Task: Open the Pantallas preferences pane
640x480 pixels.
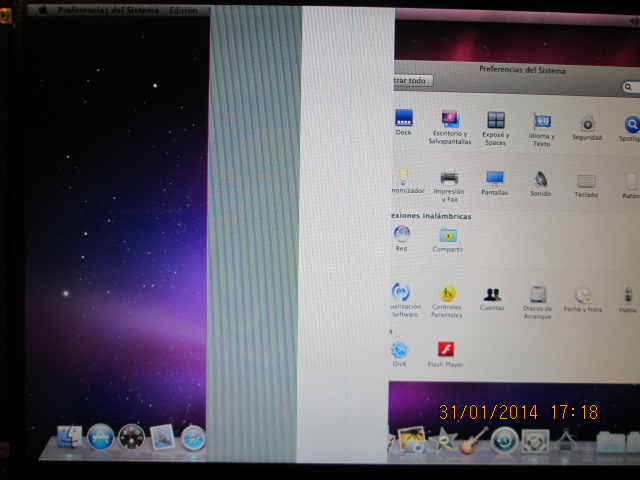Action: coord(495,179)
